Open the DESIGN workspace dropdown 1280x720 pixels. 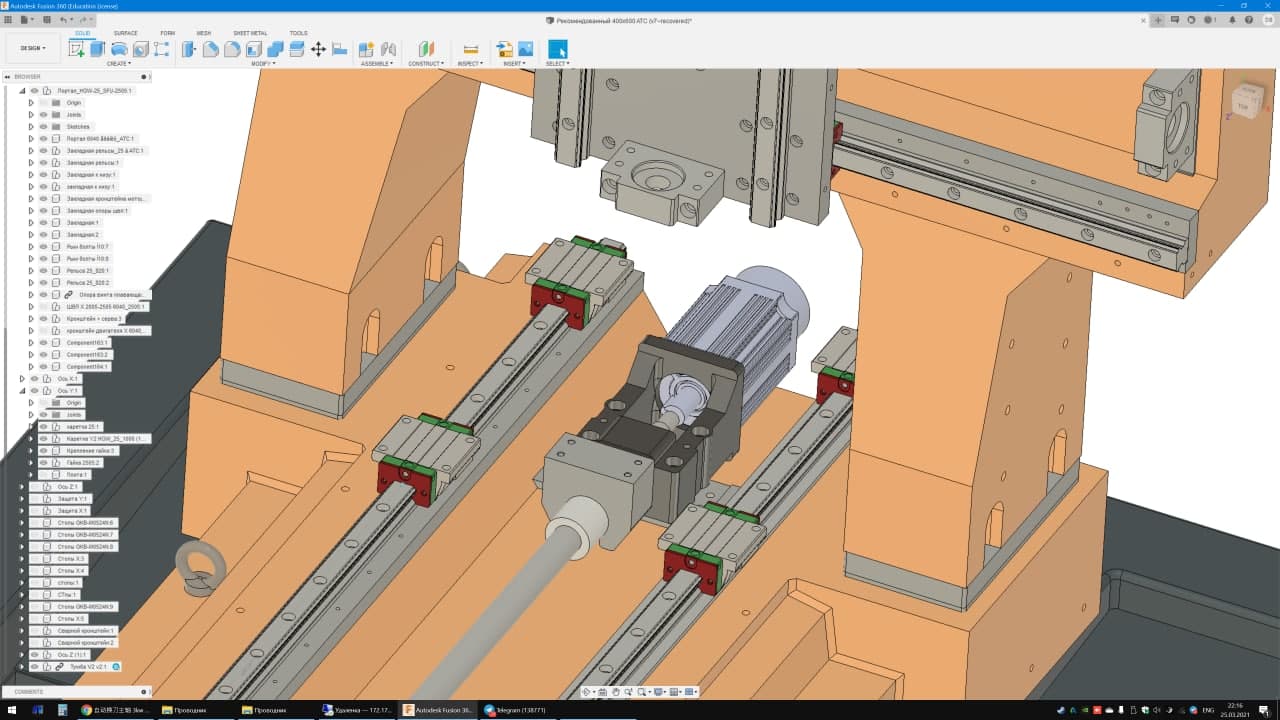coord(33,48)
